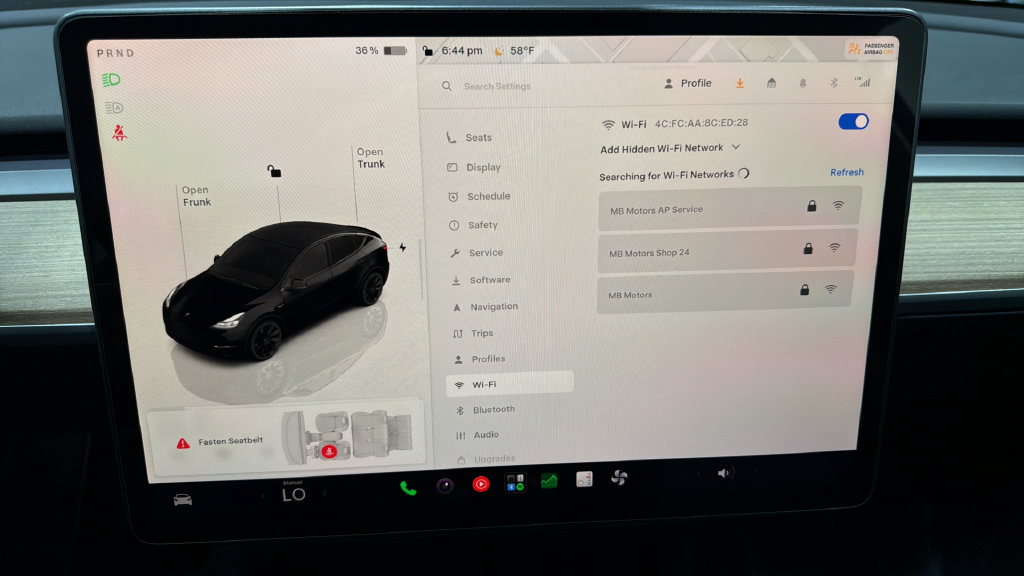This screenshot has height=576, width=1024.
Task: Open the calendar app in dock
Action: 584,479
